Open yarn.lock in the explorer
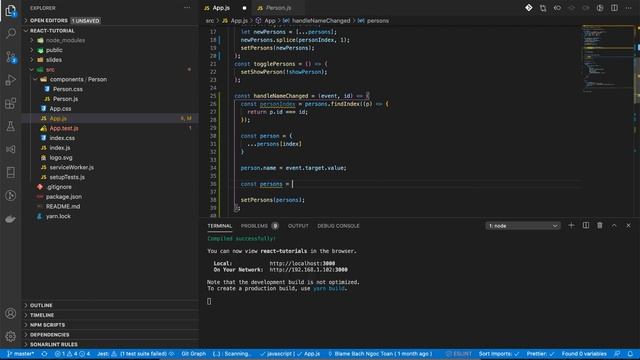Screen dimensions: 640x360 click(58, 216)
